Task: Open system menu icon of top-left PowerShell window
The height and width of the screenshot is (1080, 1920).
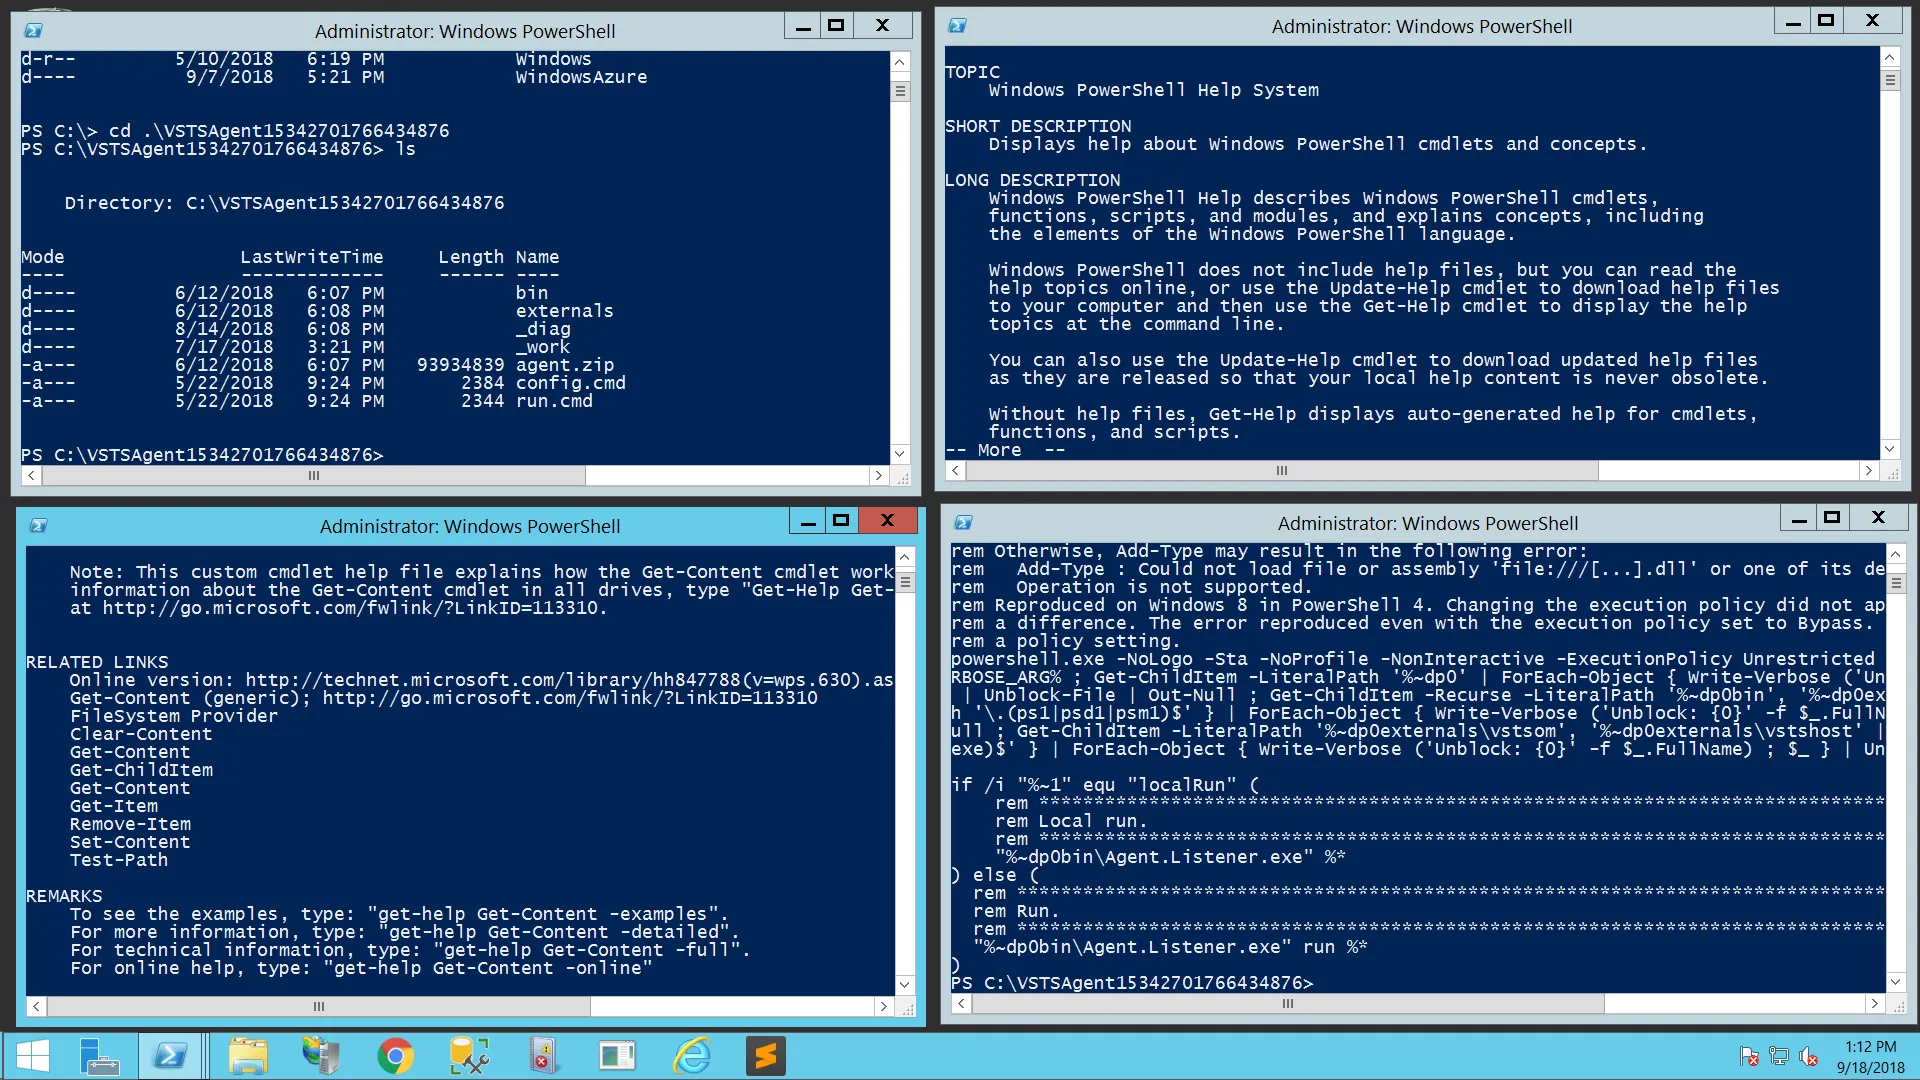Action: [33, 31]
